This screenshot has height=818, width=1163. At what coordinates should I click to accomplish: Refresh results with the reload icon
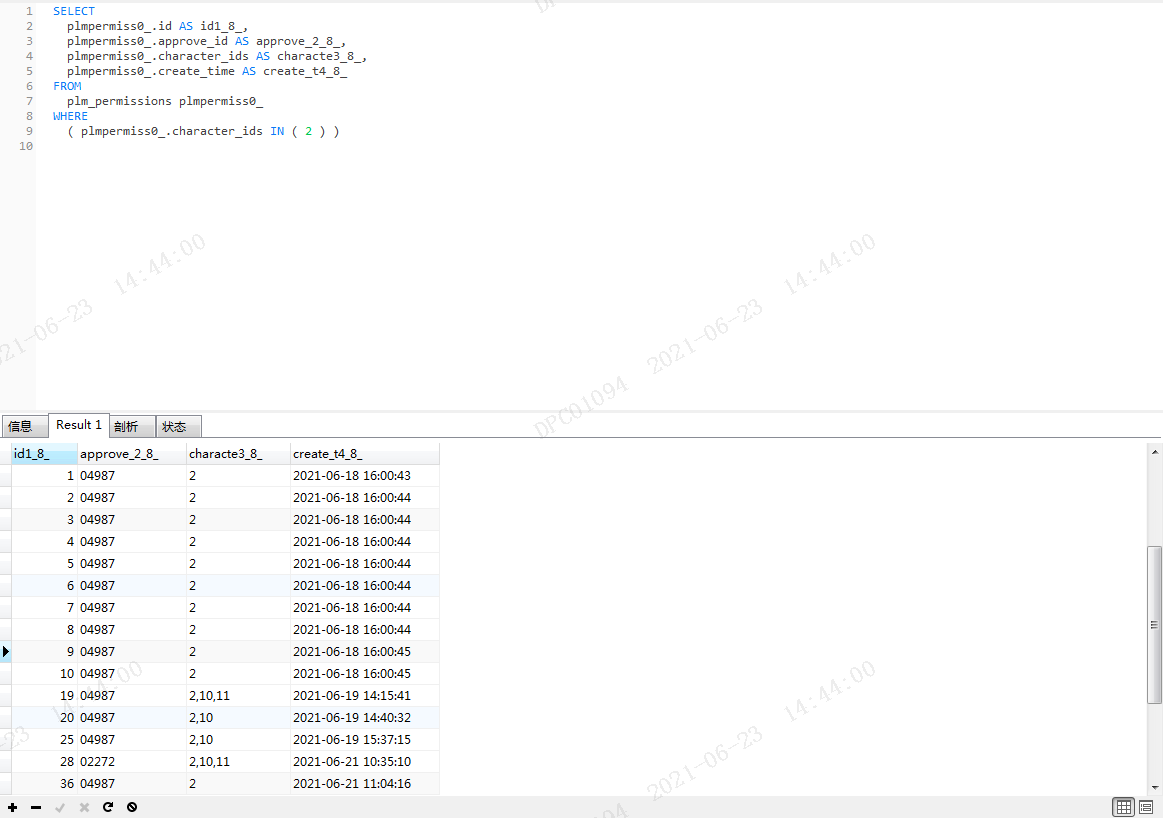[108, 807]
